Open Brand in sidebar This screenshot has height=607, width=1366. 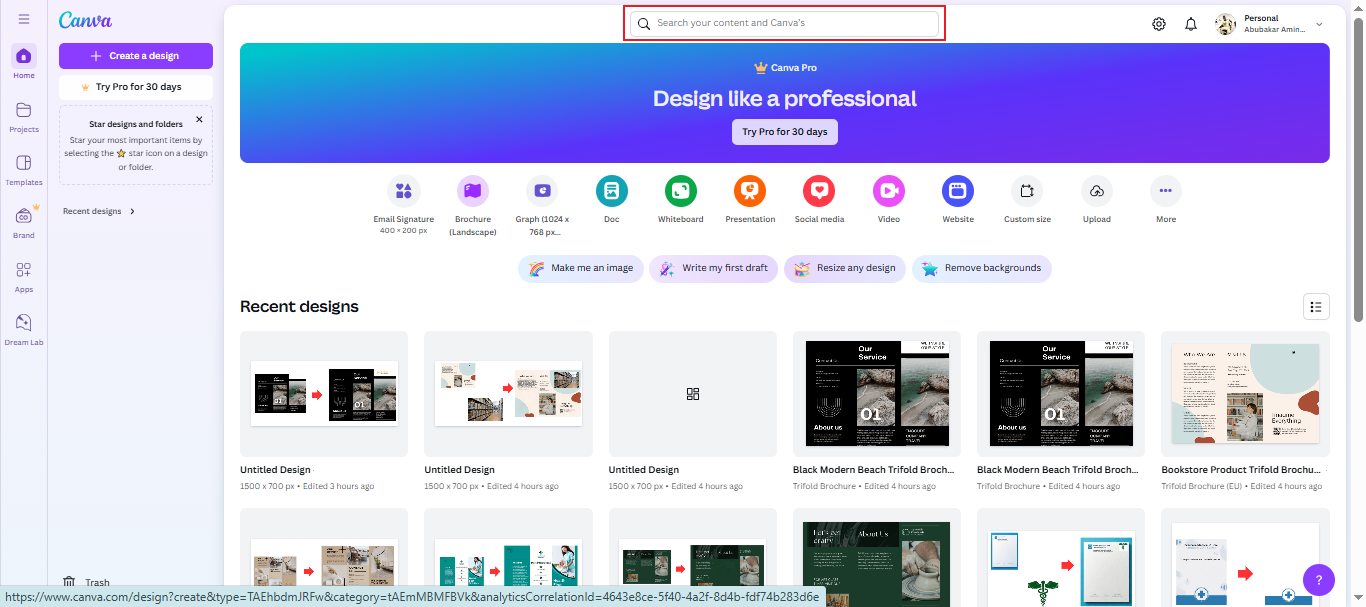[24, 222]
